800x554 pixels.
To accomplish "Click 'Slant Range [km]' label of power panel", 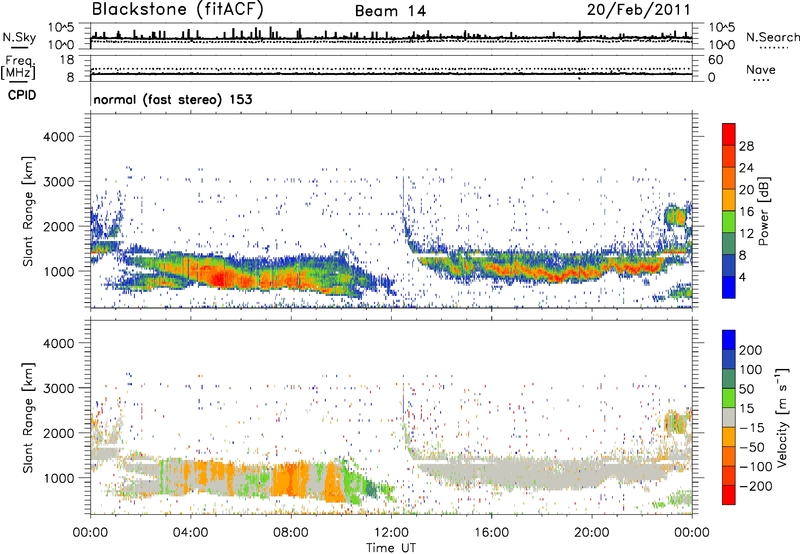I will (28, 211).
